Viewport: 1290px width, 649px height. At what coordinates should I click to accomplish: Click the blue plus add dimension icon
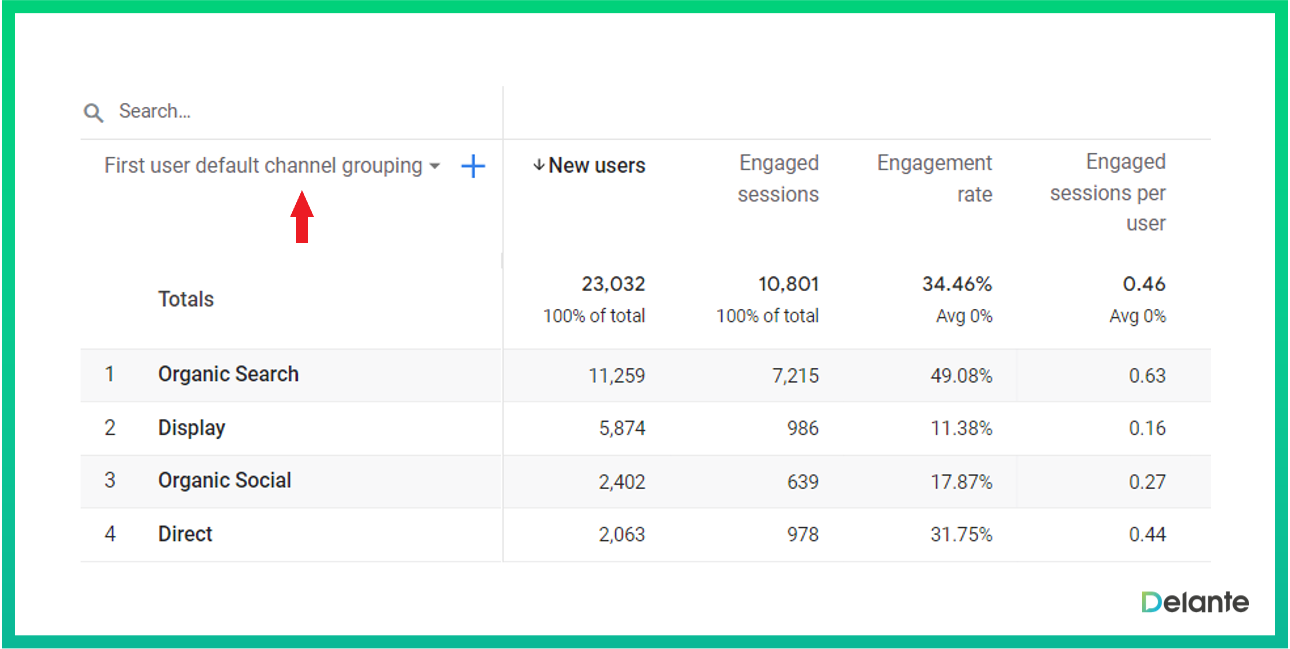tap(473, 167)
